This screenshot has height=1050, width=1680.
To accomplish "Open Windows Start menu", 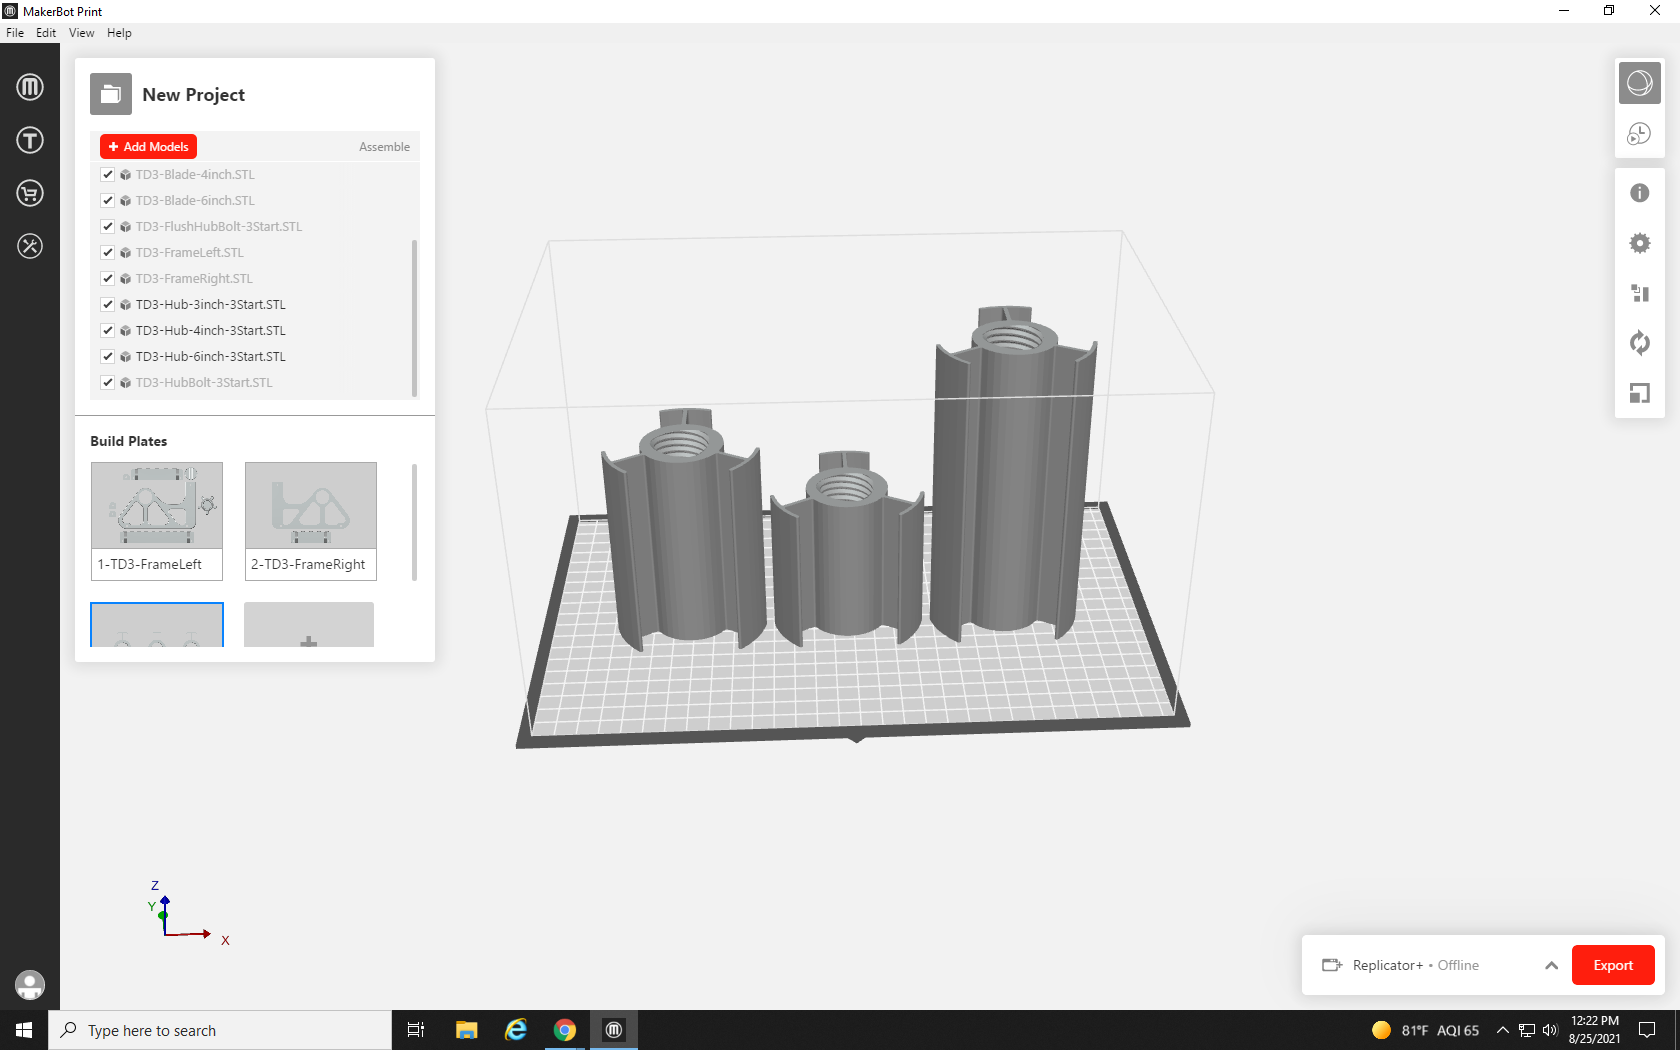I will 24,1030.
